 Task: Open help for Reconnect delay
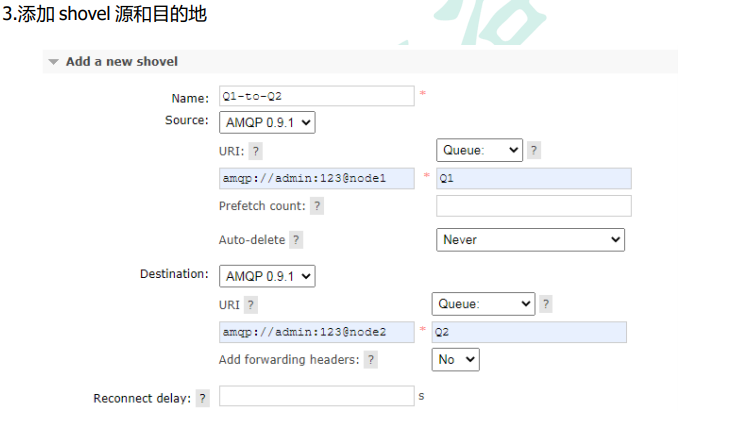tap(202, 399)
